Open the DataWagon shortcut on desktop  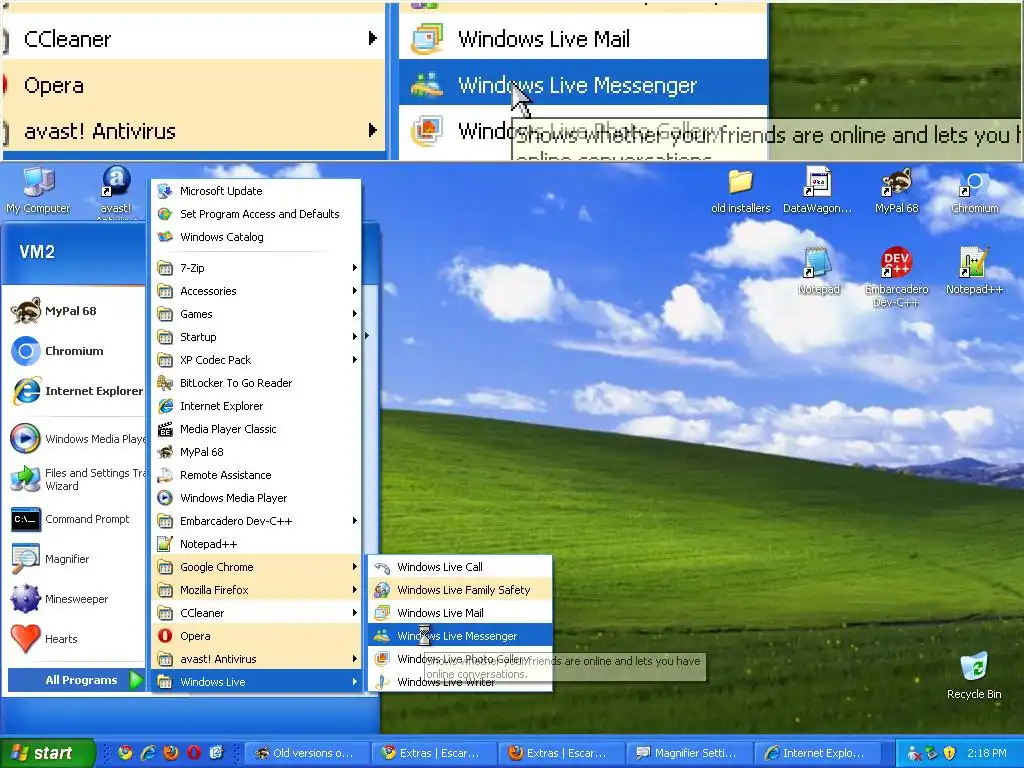point(817,191)
